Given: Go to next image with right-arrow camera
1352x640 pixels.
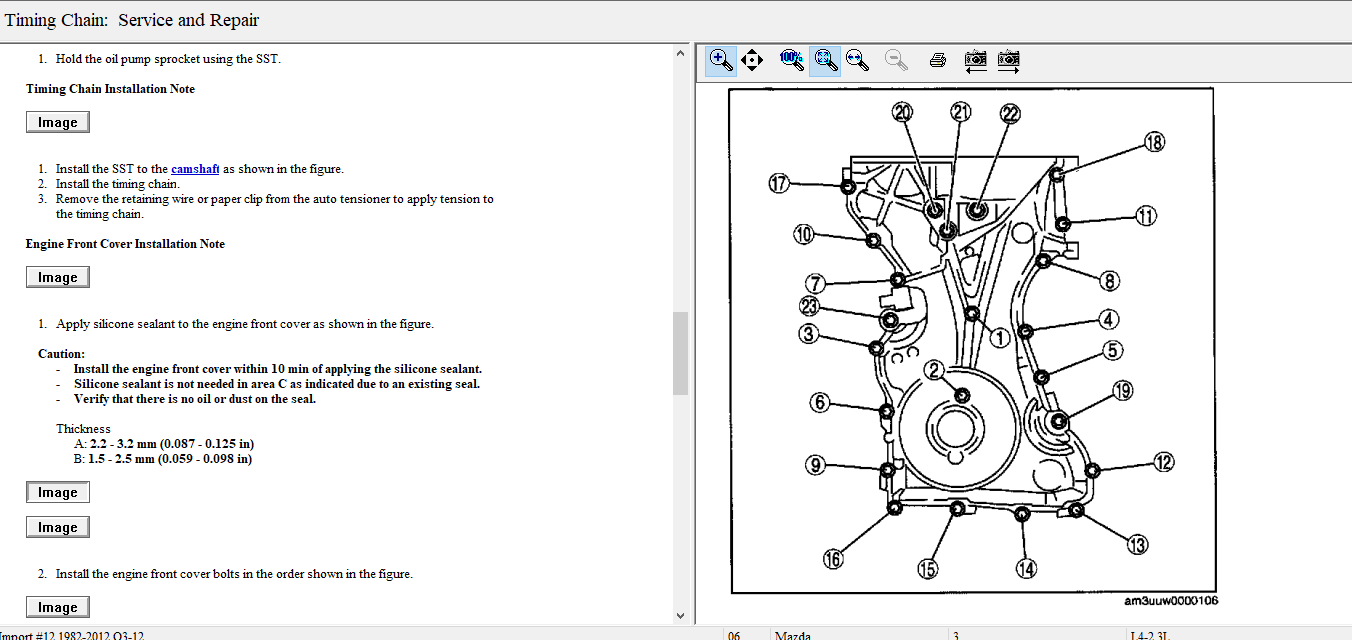Looking at the screenshot, I should (x=1008, y=60).
